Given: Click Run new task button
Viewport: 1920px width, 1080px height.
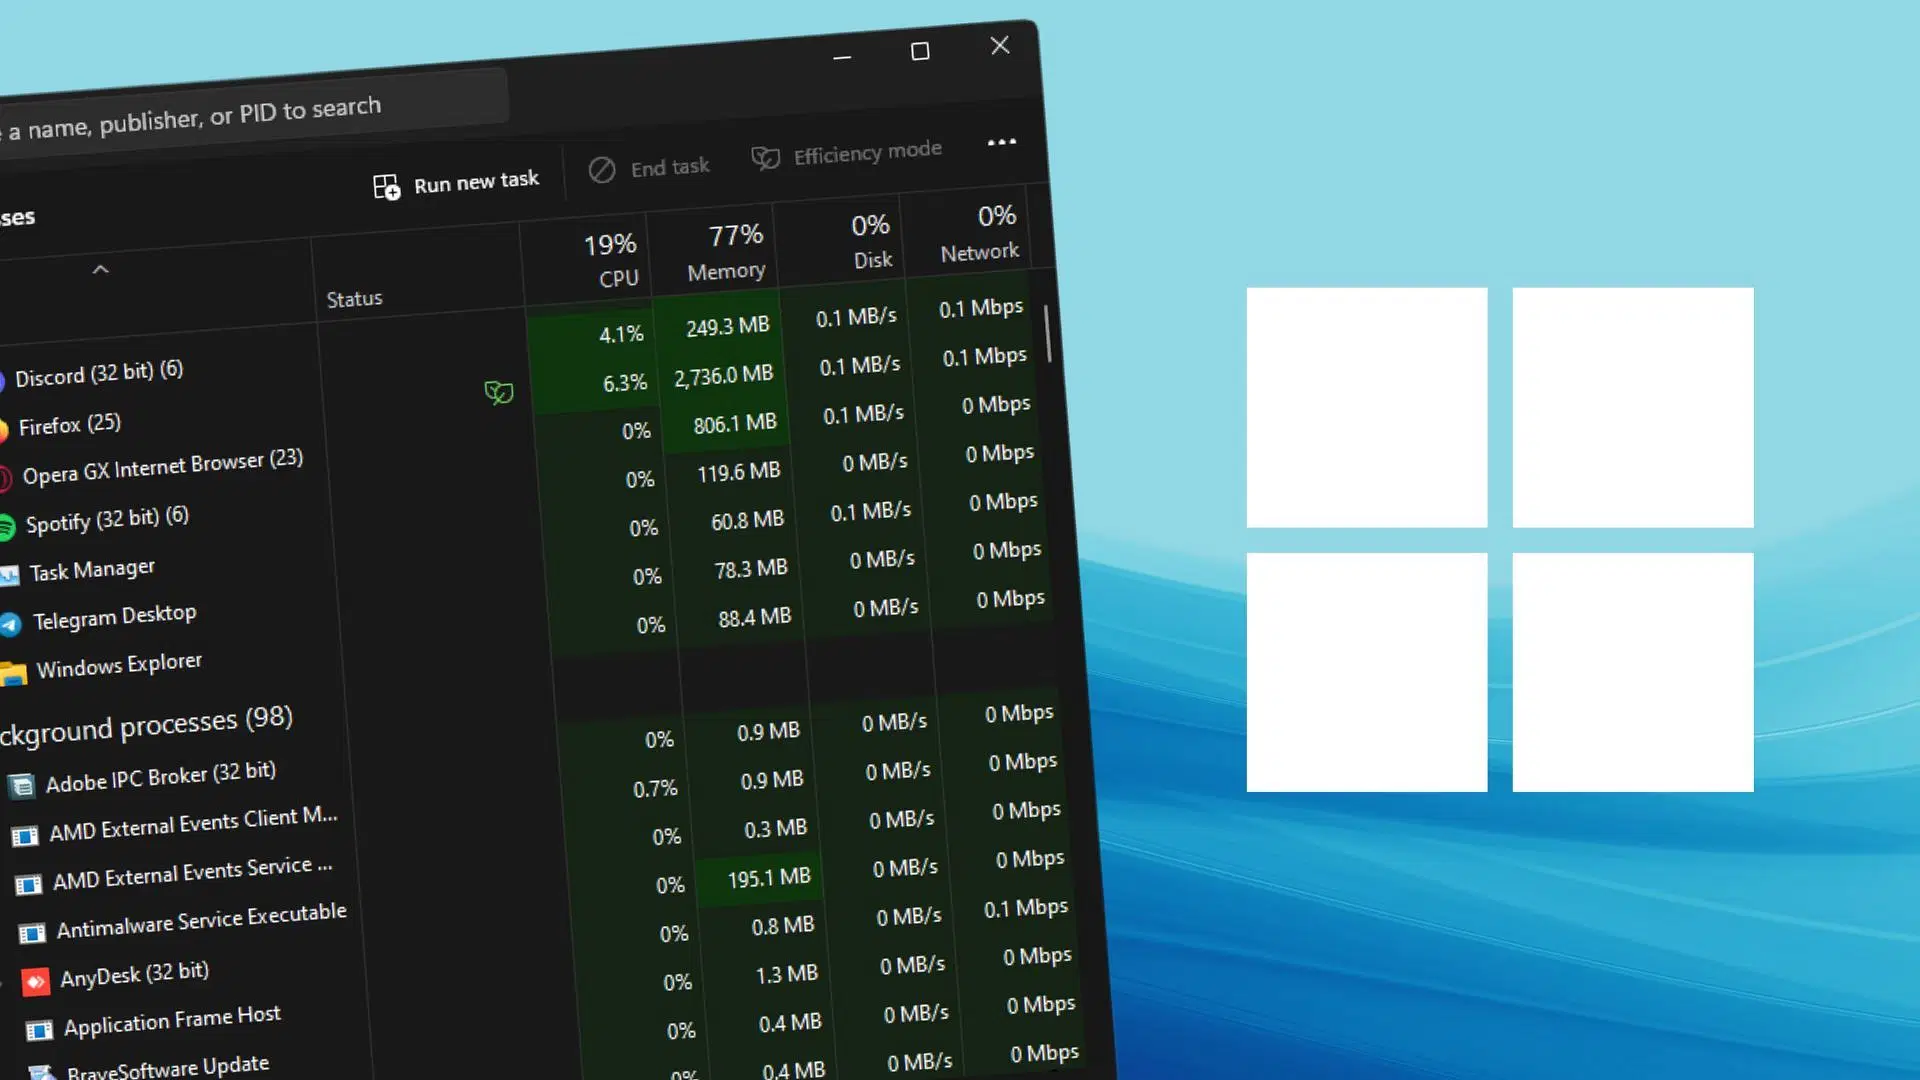Looking at the screenshot, I should [459, 181].
